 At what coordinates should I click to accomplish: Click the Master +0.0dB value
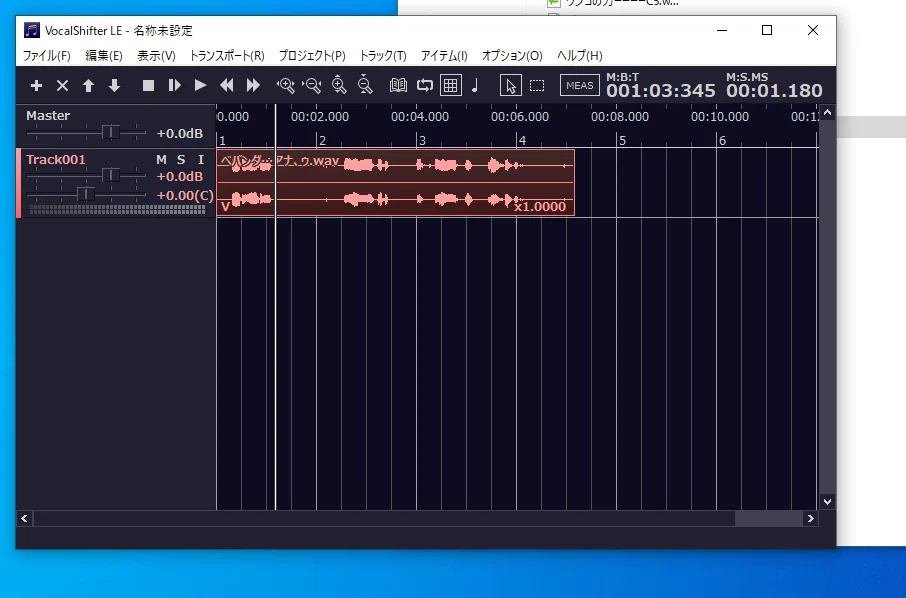tap(180, 133)
